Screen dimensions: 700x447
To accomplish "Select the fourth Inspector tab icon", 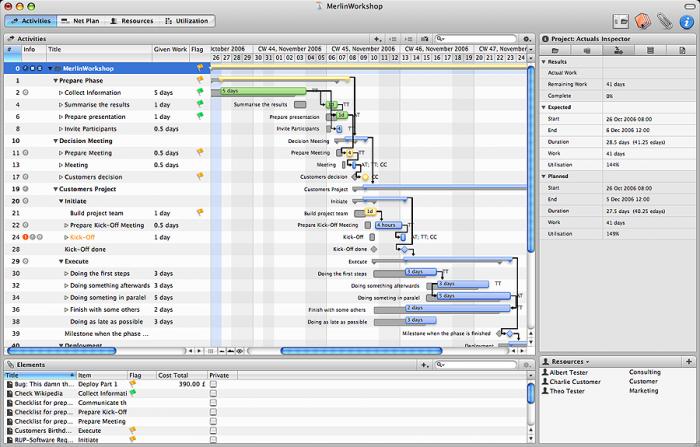I will tap(650, 50).
